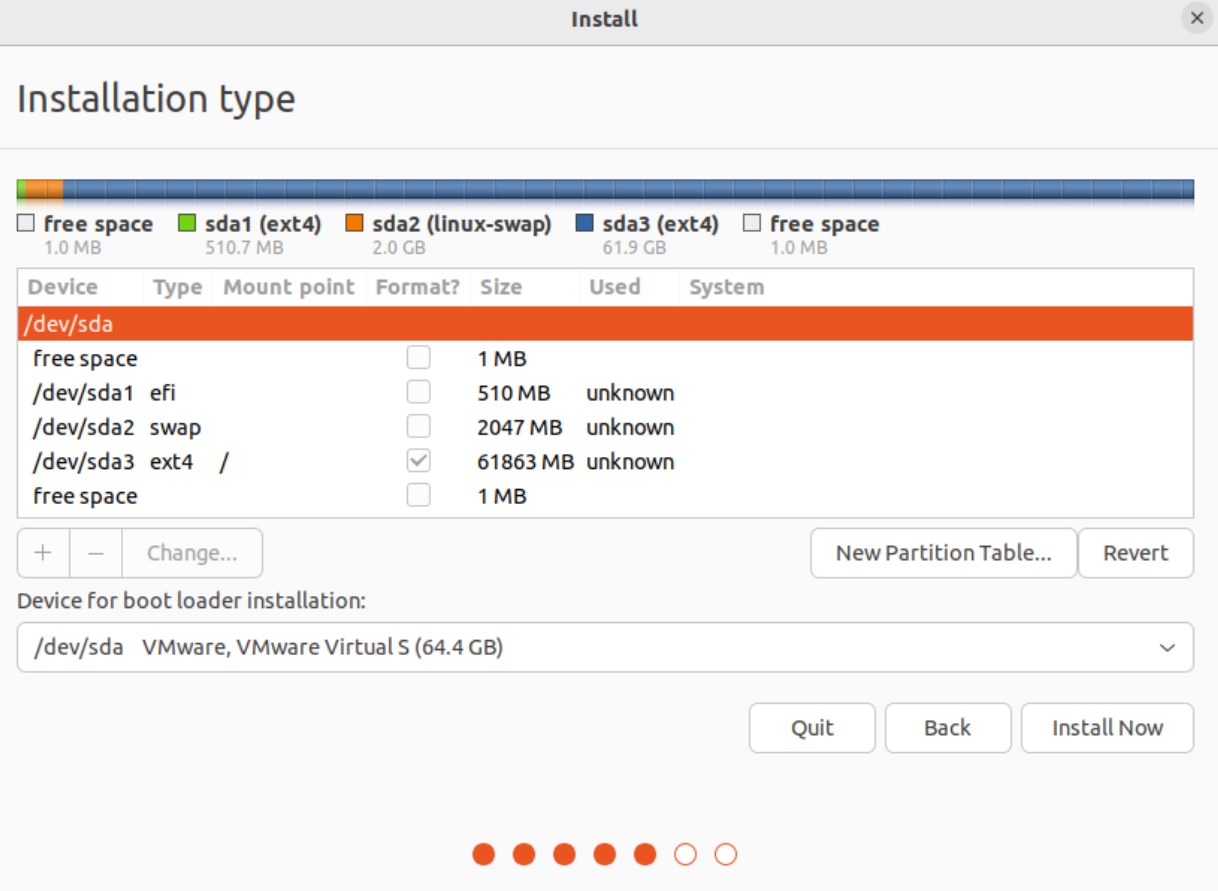Toggle the format checkbox for /dev/sda2

[419, 427]
